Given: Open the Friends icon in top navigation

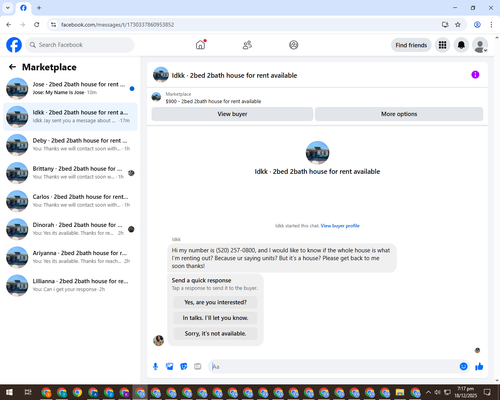Looking at the screenshot, I should pyautogui.click(x=247, y=45).
